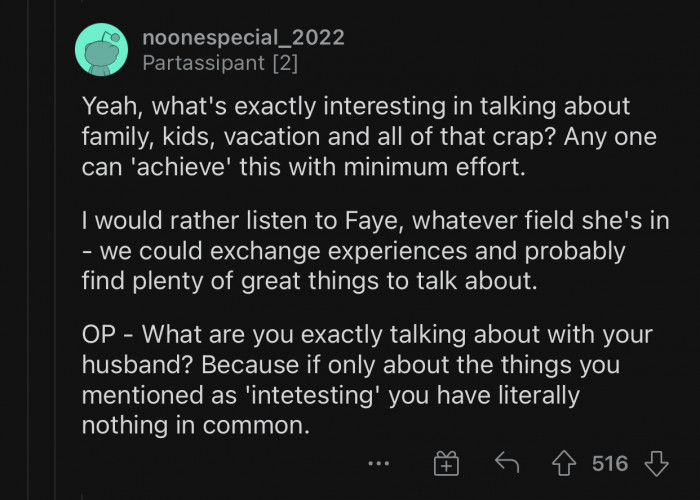Click the Partassipant [2] user flair
The width and height of the screenshot is (700, 500).
219,64
